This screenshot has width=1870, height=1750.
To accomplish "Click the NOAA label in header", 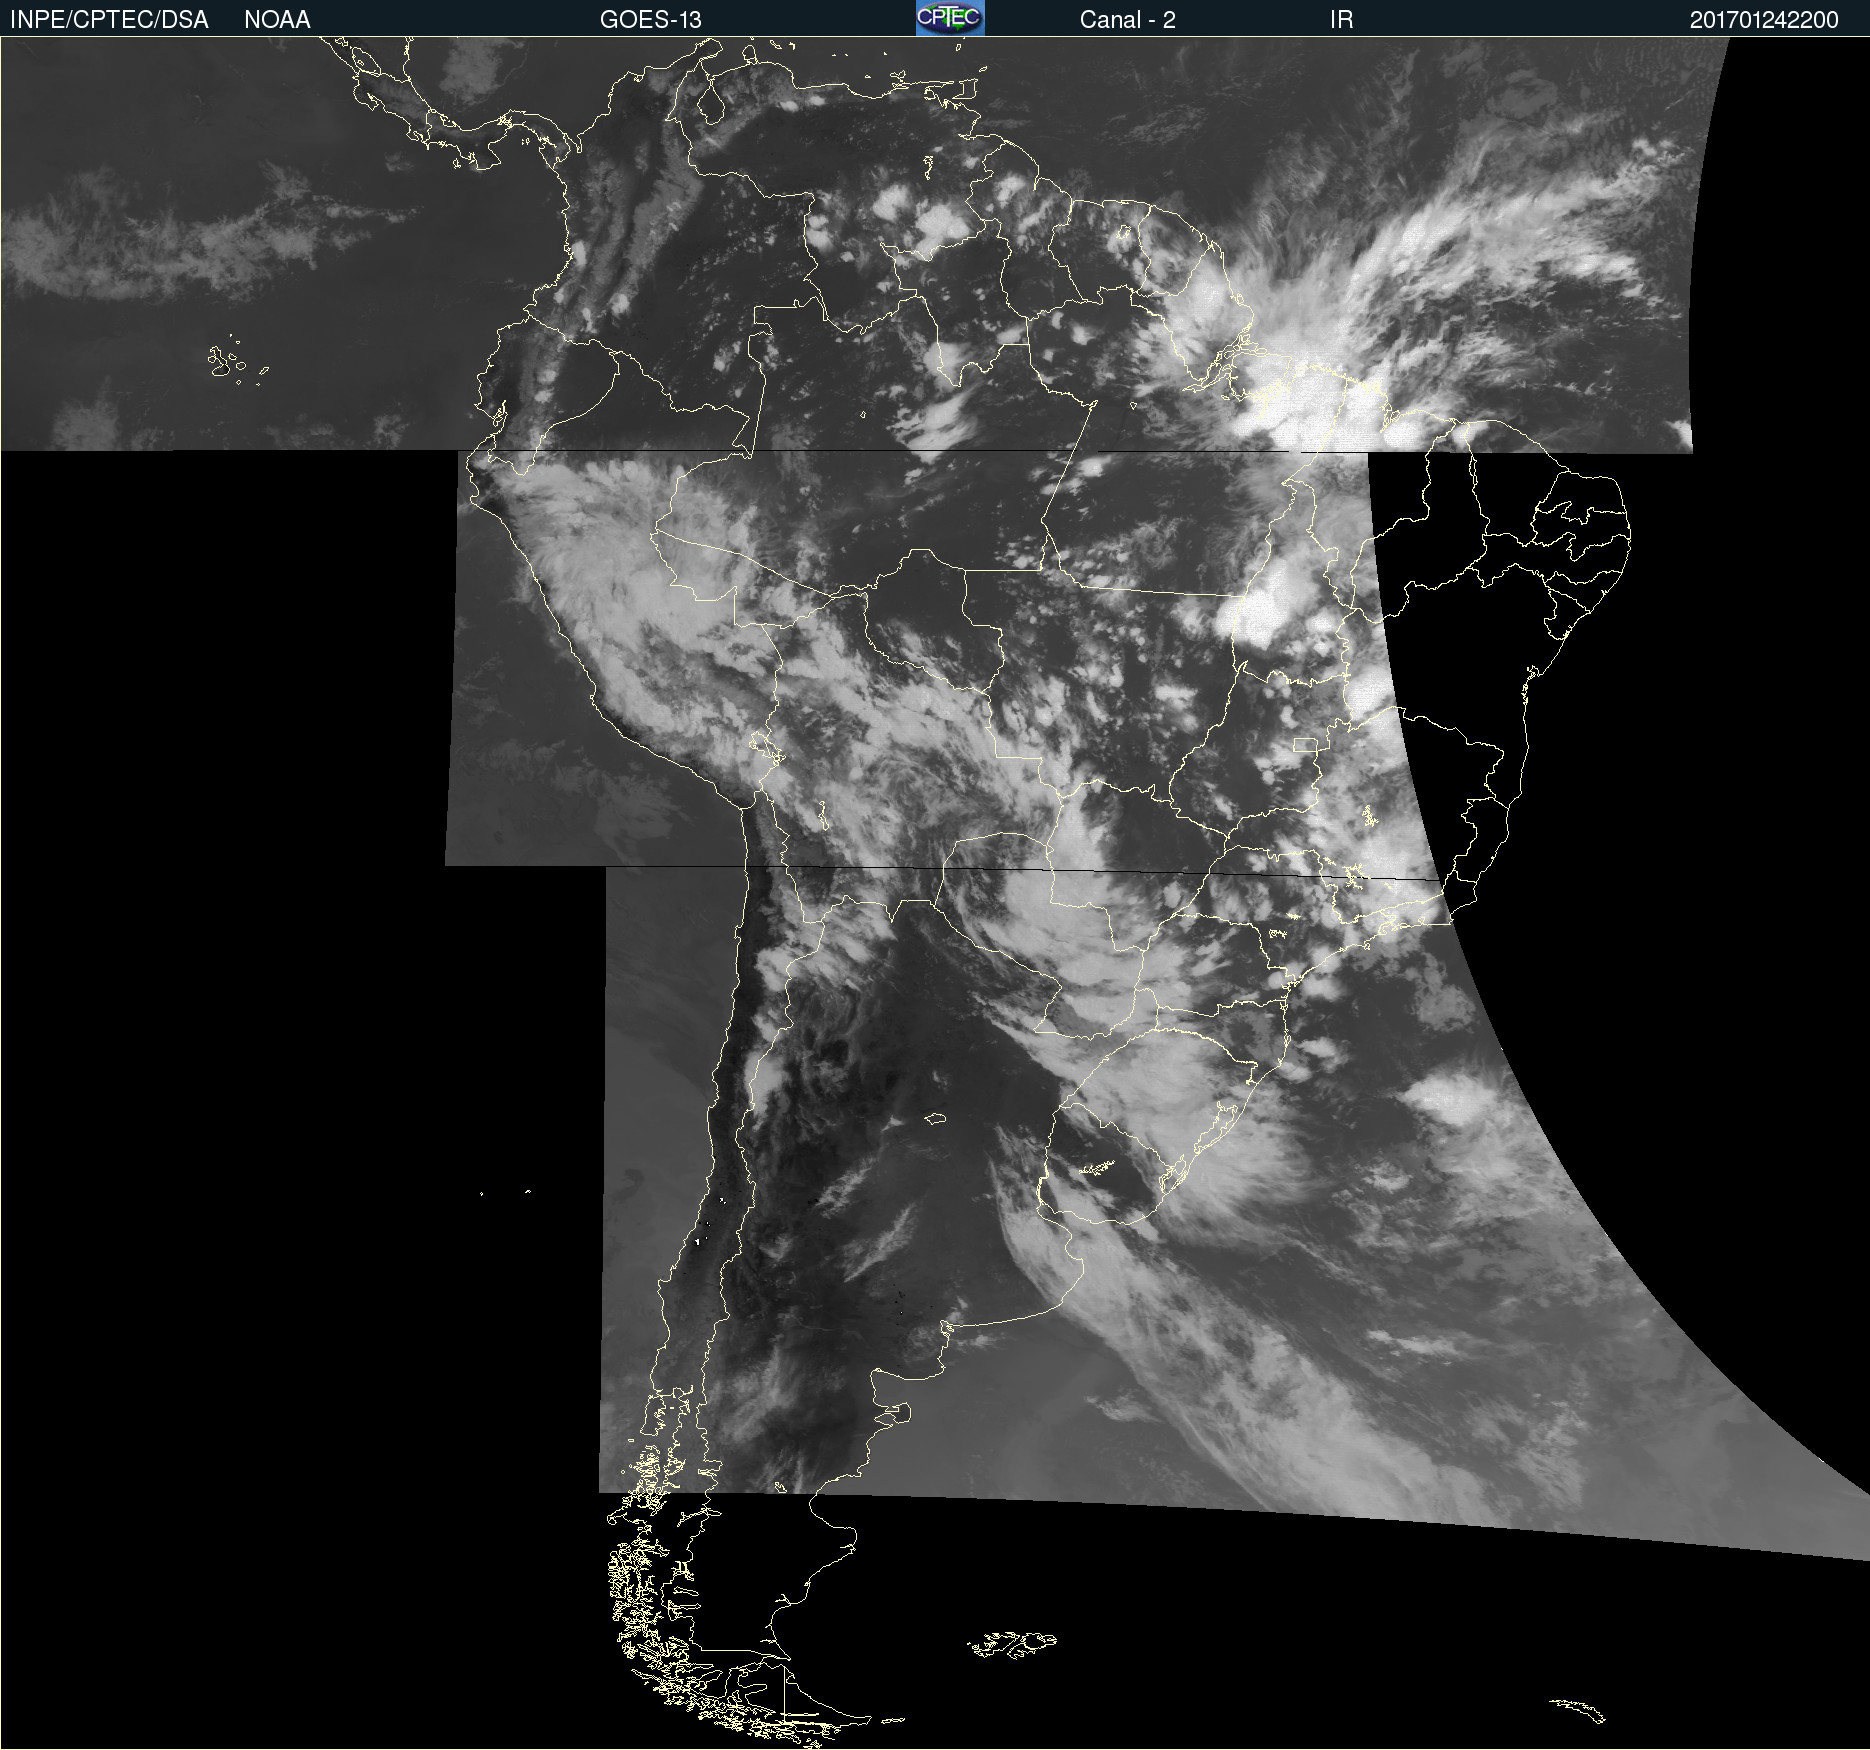I will 277,20.
